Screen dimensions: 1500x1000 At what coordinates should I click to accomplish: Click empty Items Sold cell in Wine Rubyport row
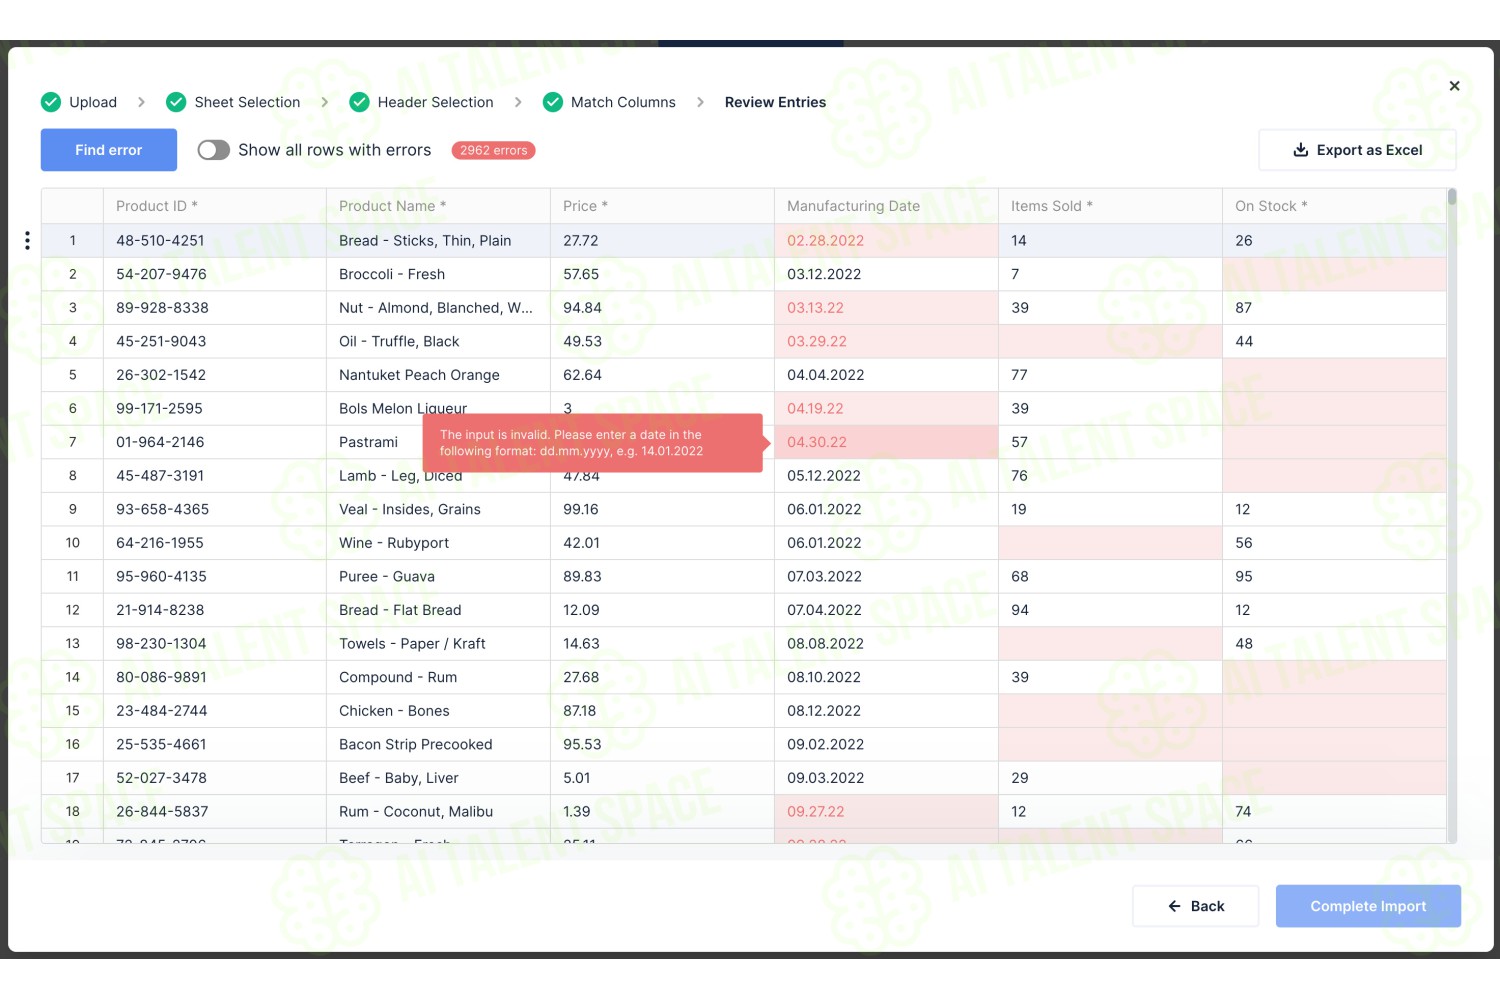1110,543
